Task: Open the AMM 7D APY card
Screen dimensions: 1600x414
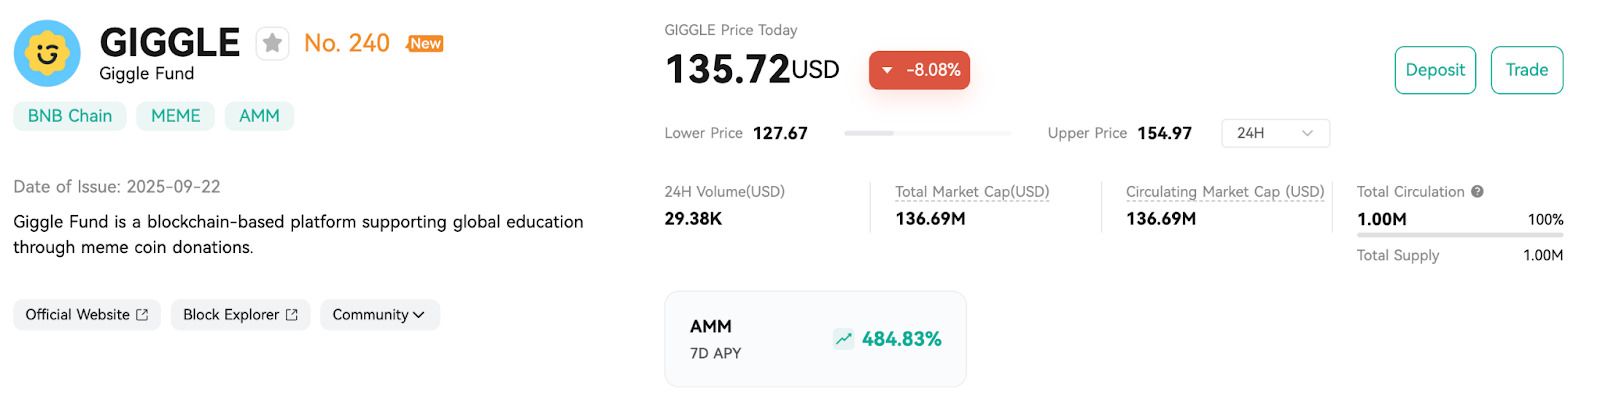Action: (815, 339)
